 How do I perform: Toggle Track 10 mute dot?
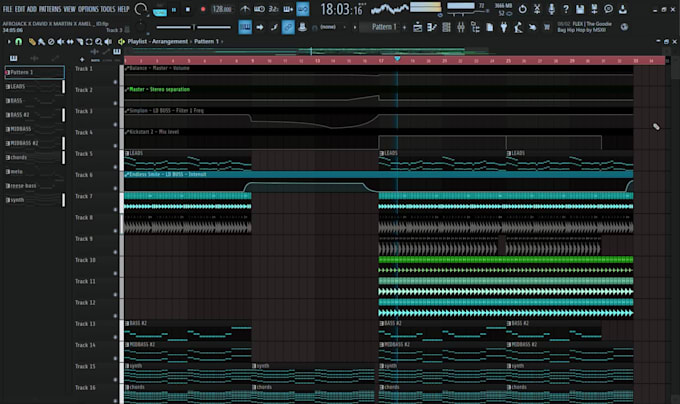(115, 273)
